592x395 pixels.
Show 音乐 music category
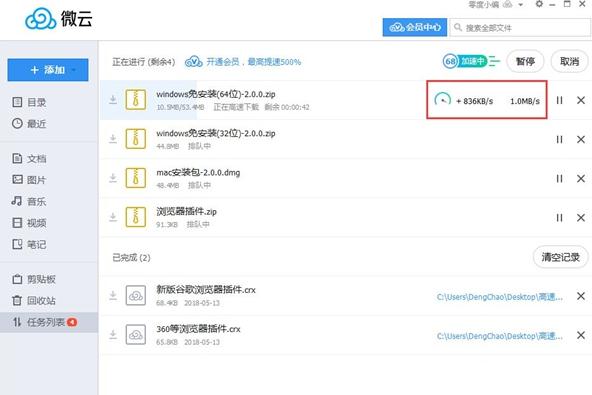pyautogui.click(x=29, y=201)
